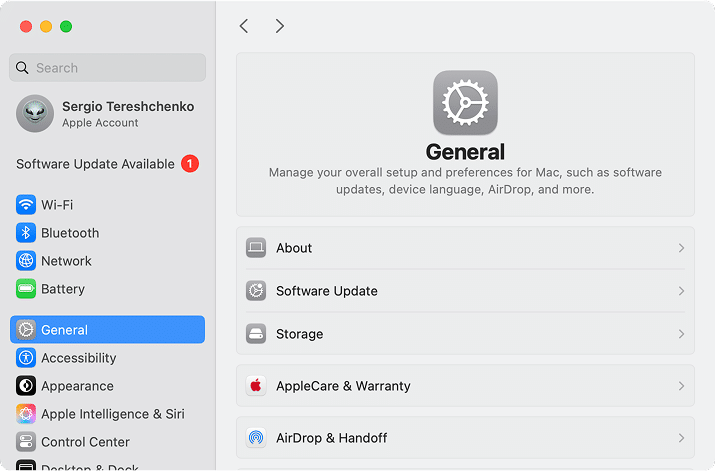Click the Appearance icon in sidebar
The height and width of the screenshot is (471, 715).
26,386
